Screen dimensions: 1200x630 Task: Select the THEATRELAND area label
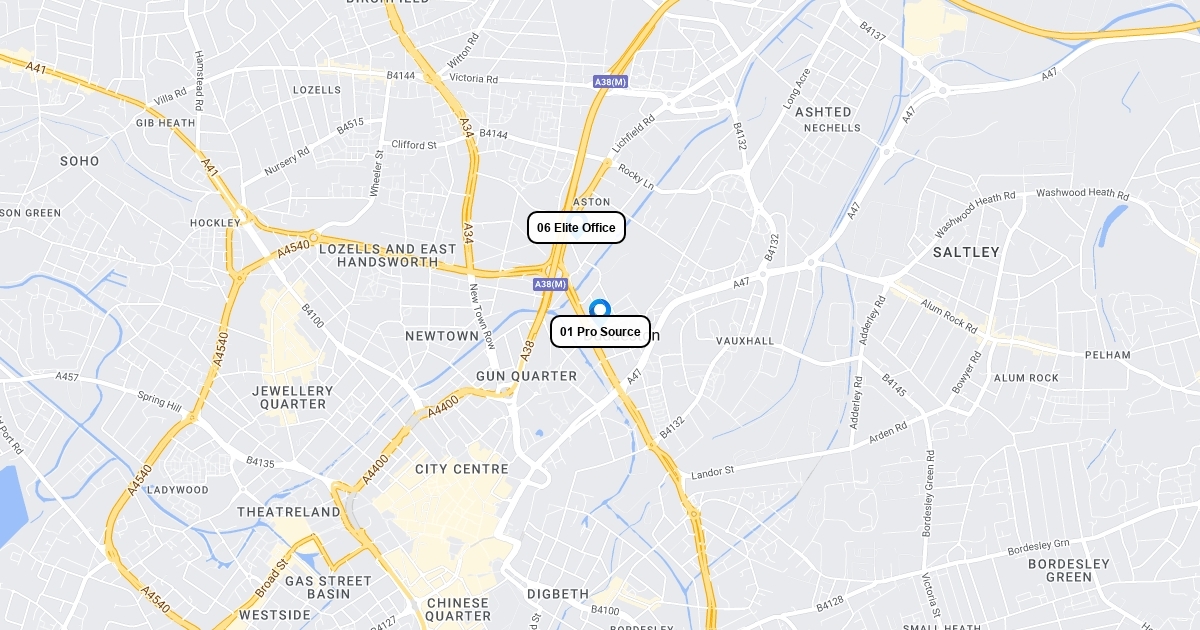pyautogui.click(x=289, y=512)
